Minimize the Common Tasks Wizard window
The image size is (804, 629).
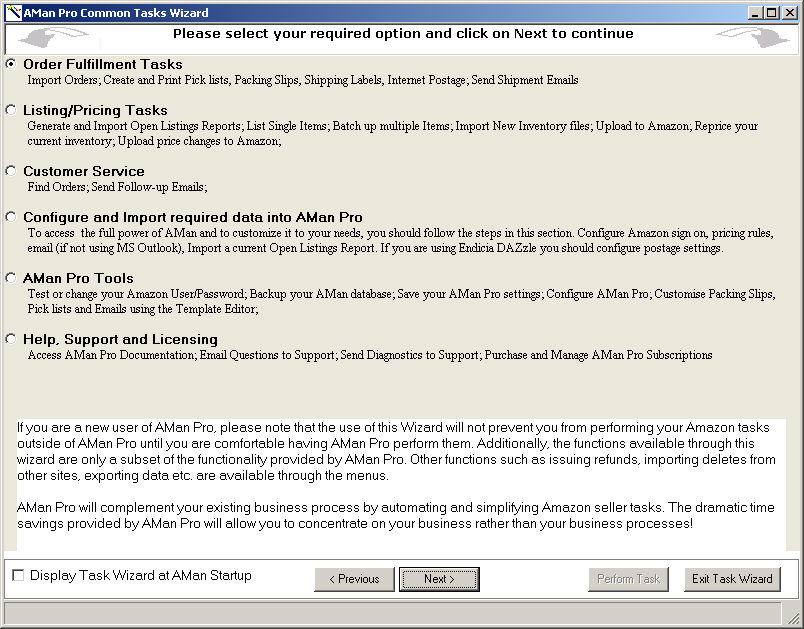[754, 13]
